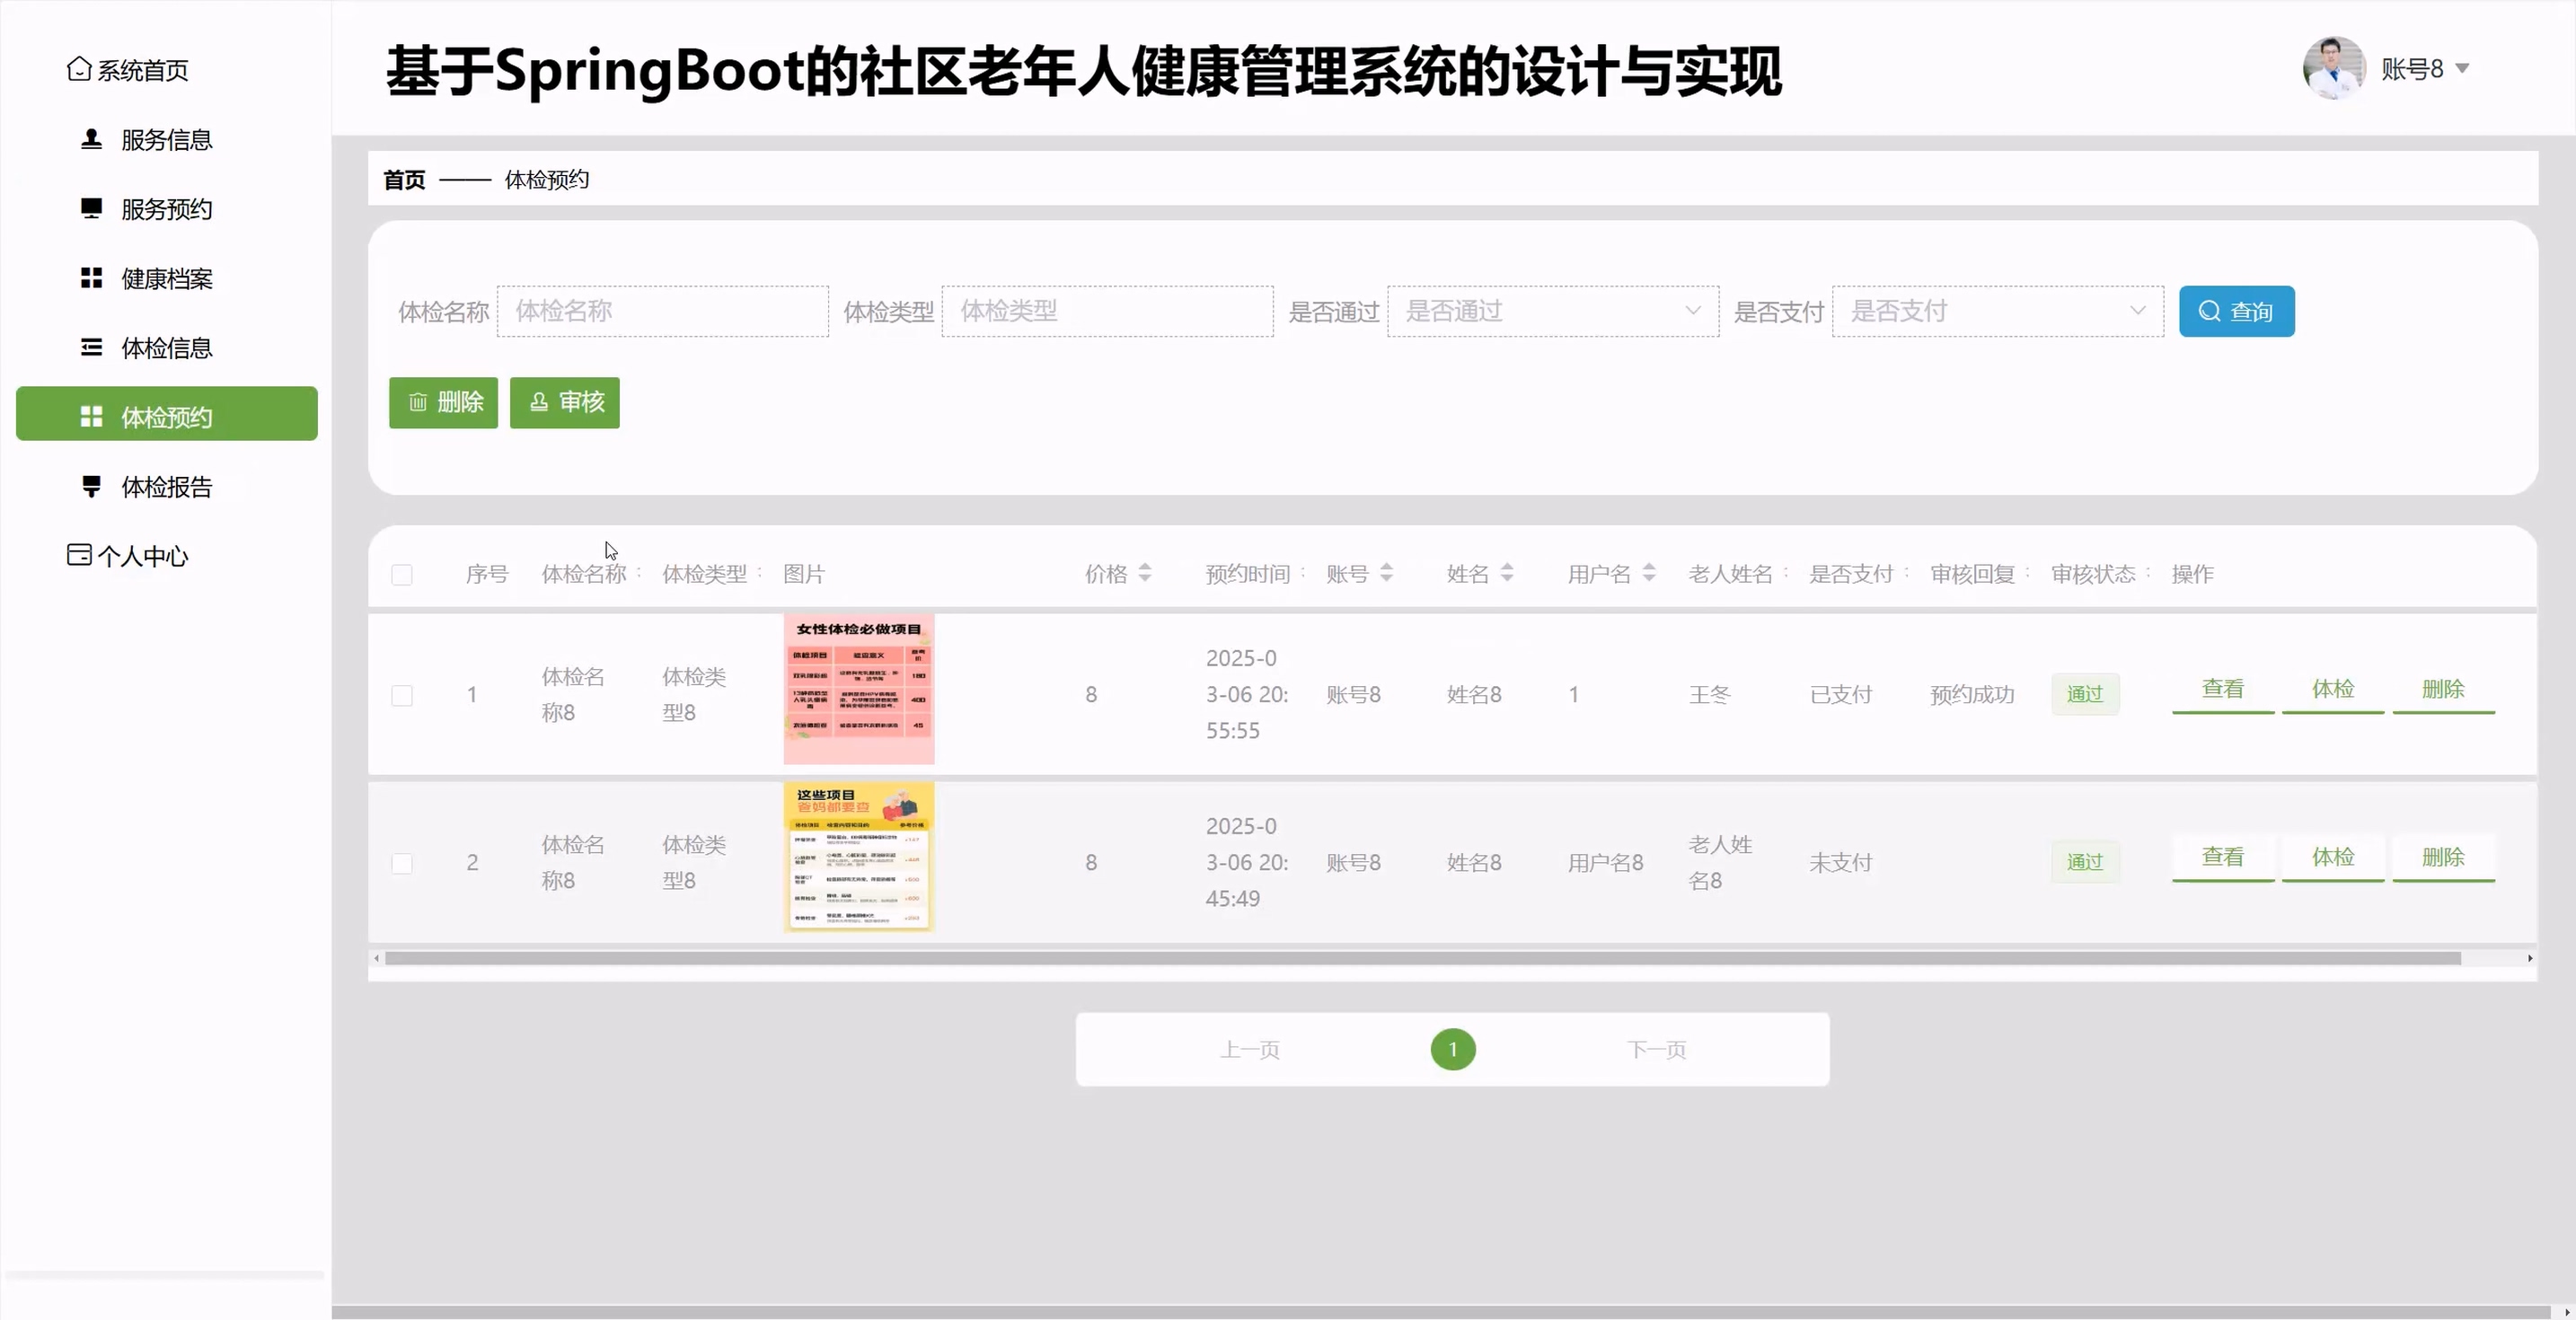Expand the 账号8 account menu arrow

(2463, 69)
